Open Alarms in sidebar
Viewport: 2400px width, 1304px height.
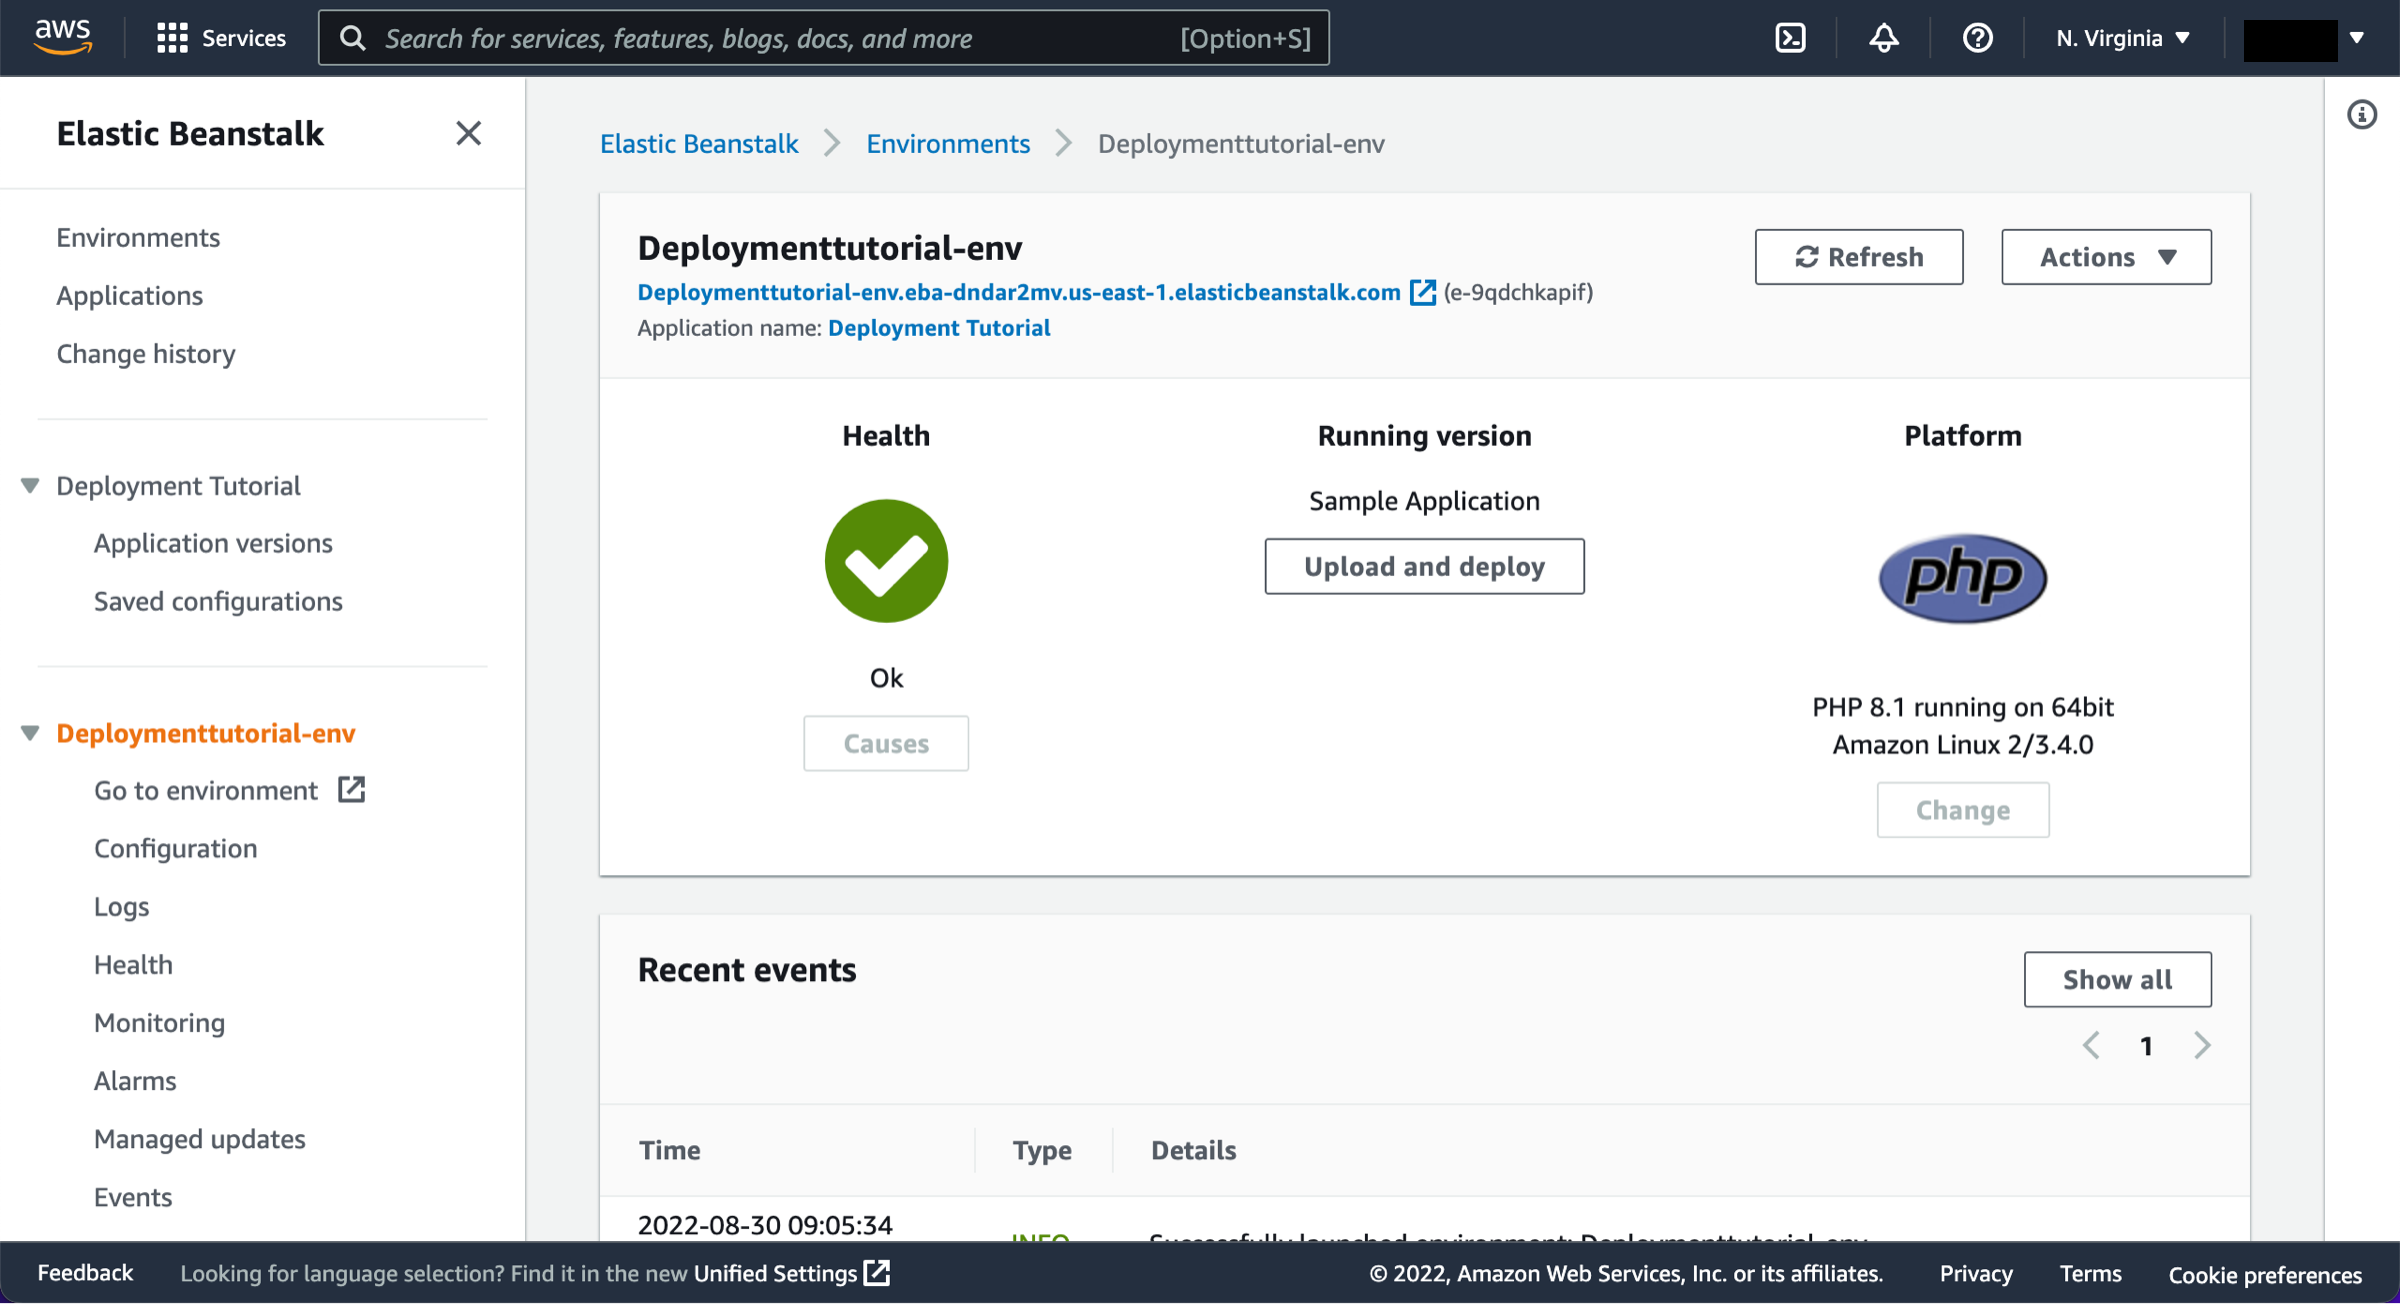(x=135, y=1080)
